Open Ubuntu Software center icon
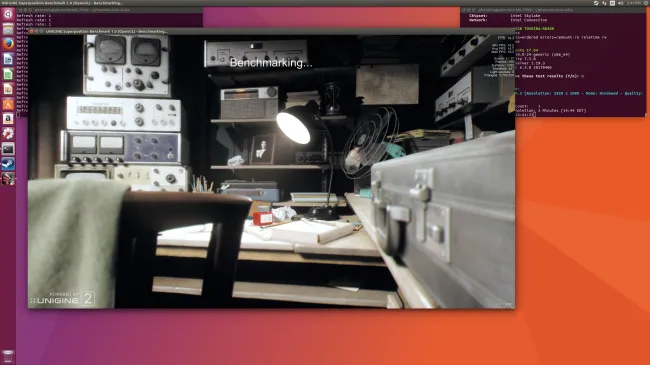Image resolution: width=650 pixels, height=365 pixels. pos(8,104)
